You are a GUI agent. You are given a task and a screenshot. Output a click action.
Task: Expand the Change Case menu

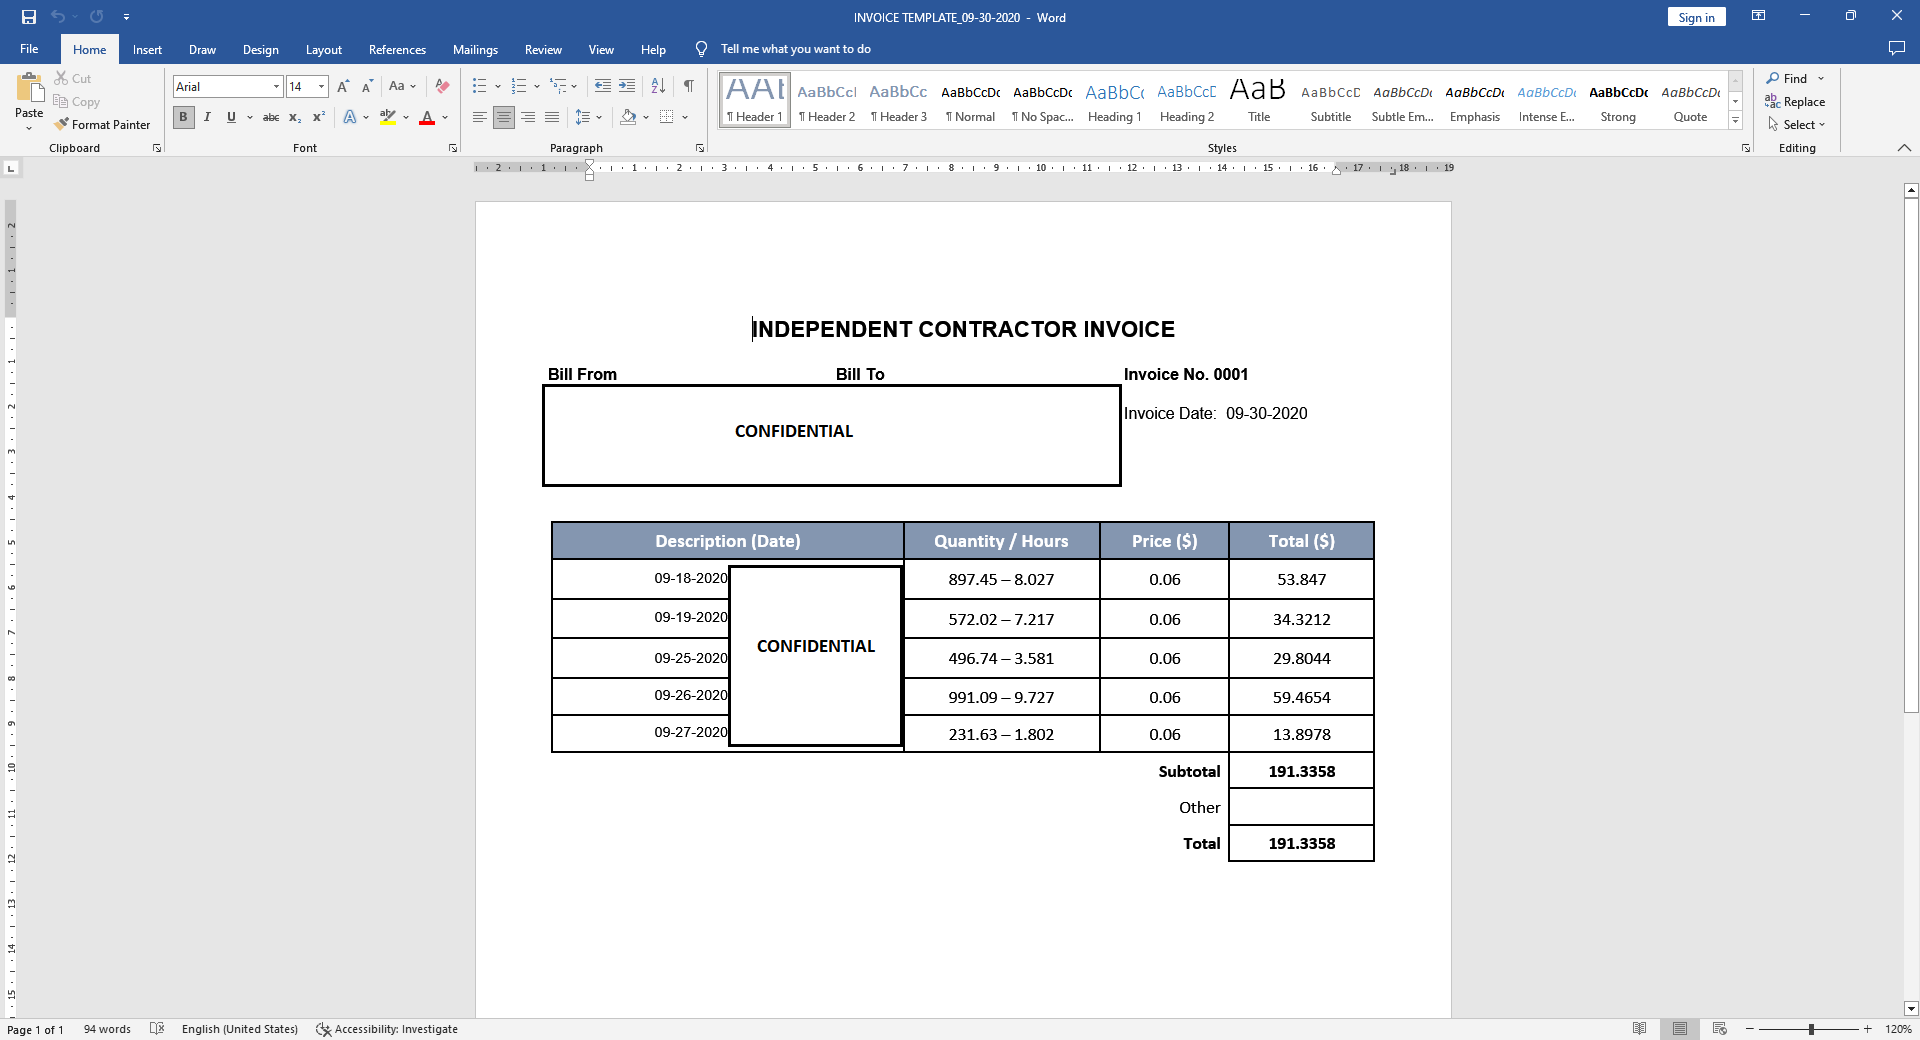(x=402, y=87)
